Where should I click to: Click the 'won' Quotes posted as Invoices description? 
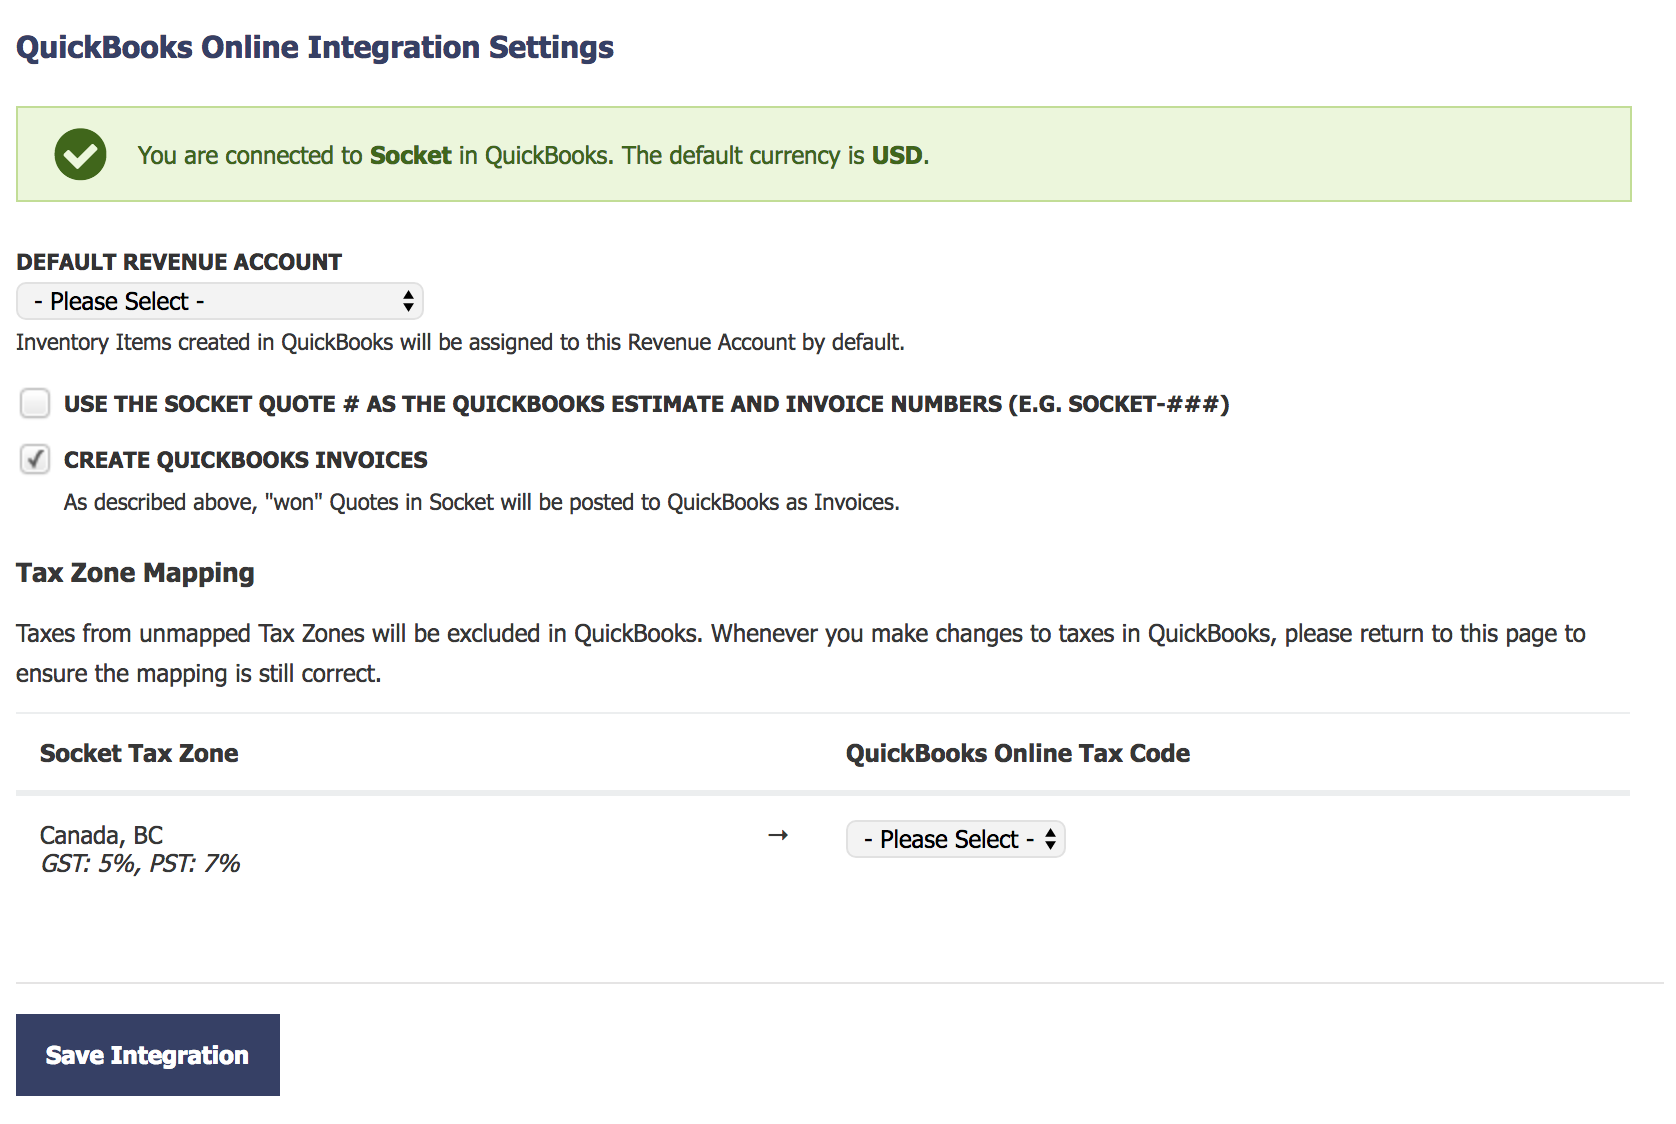(x=482, y=502)
